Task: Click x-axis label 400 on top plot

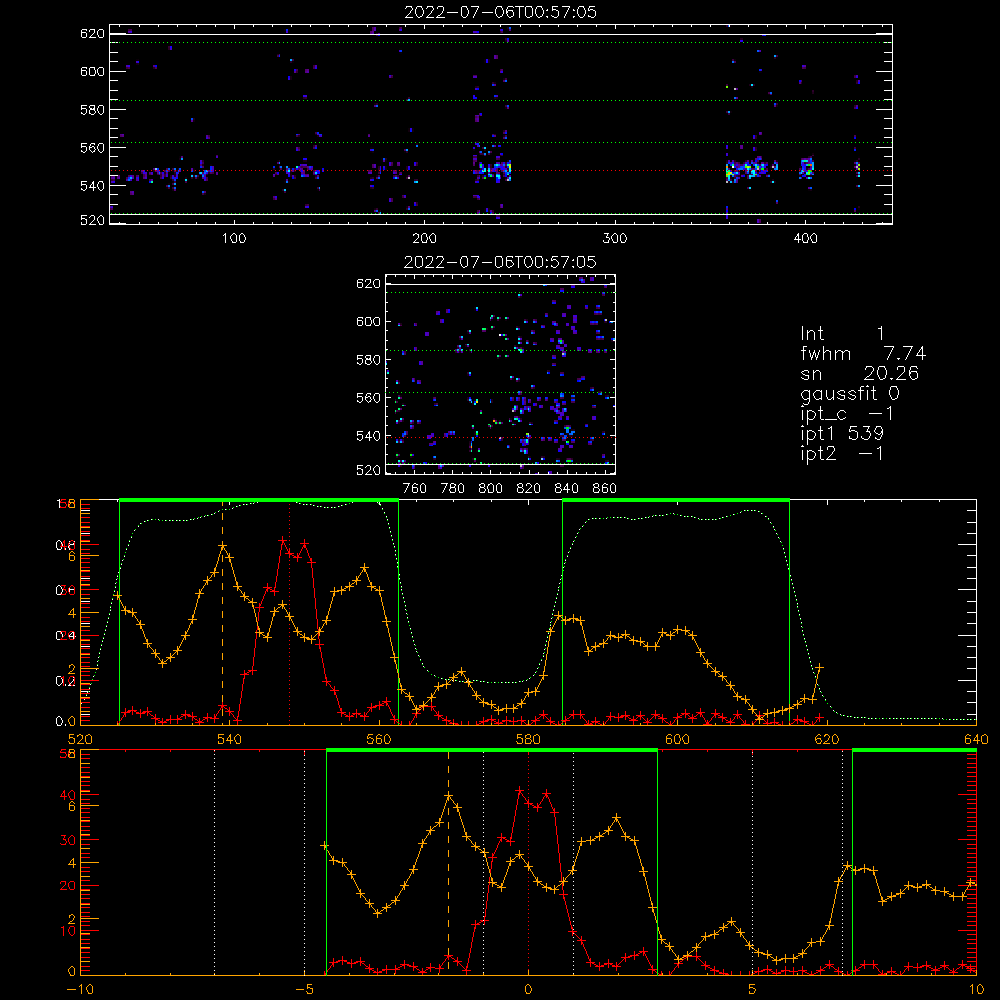Action: click(805, 239)
